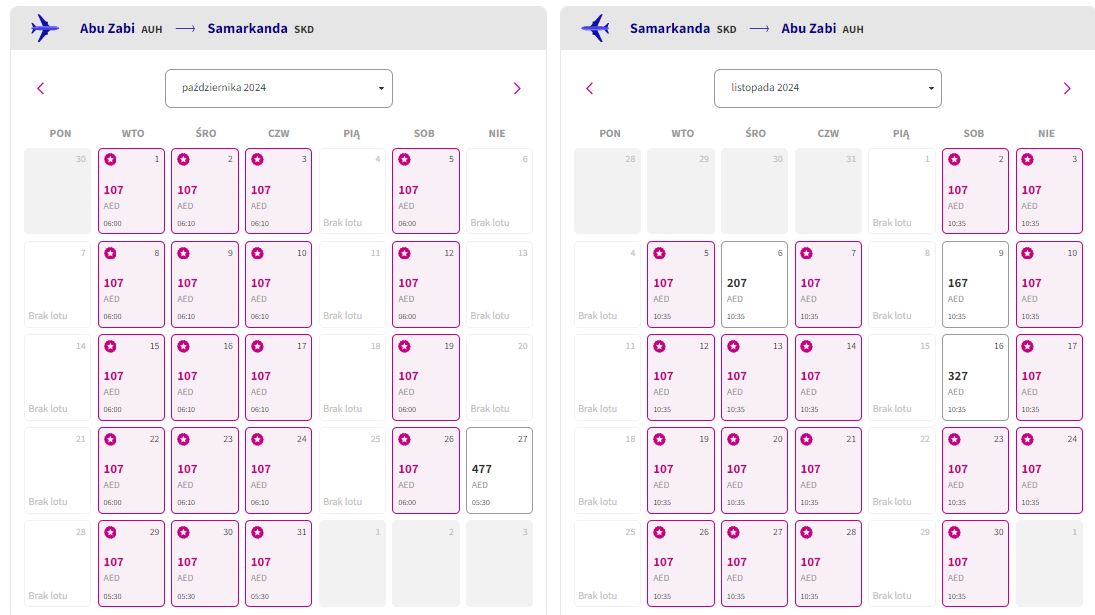Click the arrow of the listopada dropdown

(x=931, y=89)
